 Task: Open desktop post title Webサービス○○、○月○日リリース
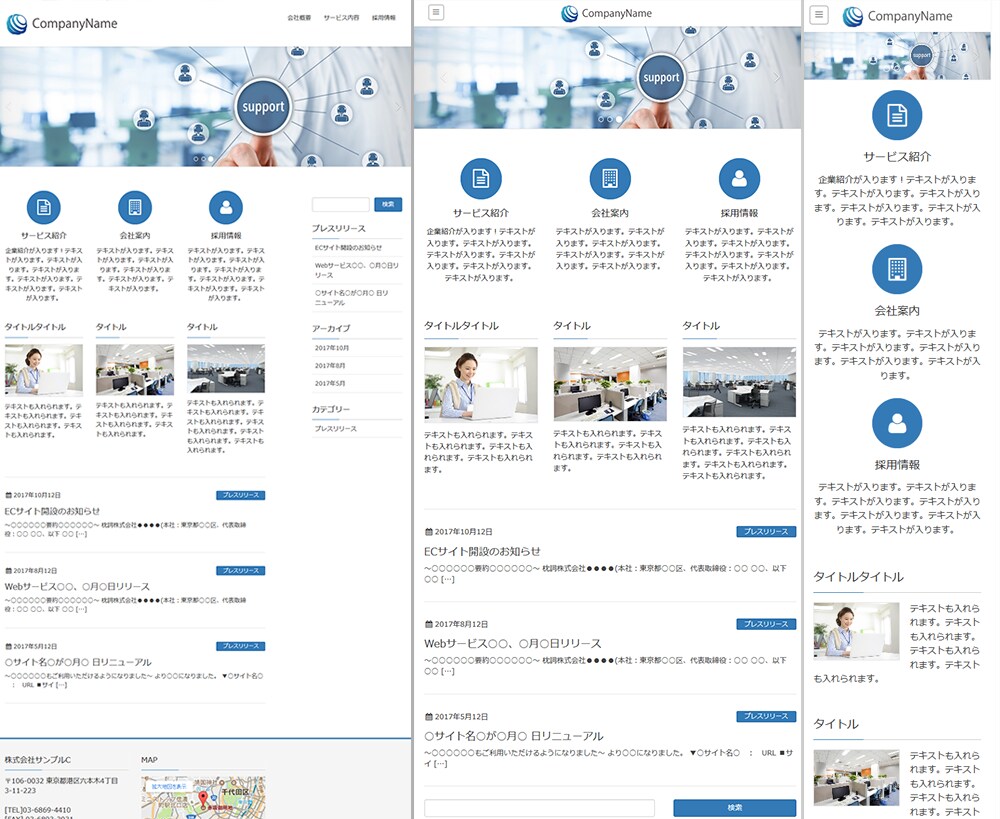[77, 586]
